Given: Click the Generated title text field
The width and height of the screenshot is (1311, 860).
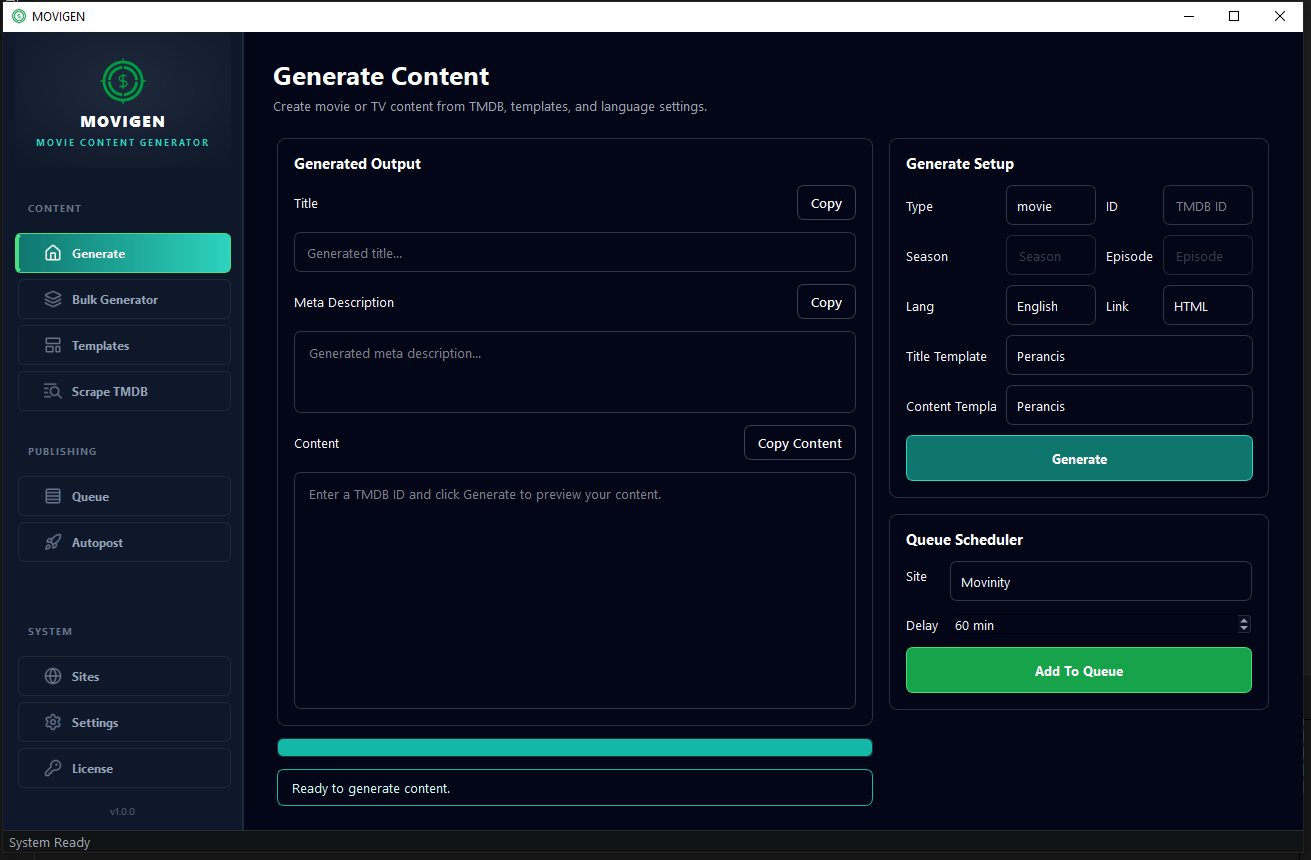Looking at the screenshot, I should (575, 253).
